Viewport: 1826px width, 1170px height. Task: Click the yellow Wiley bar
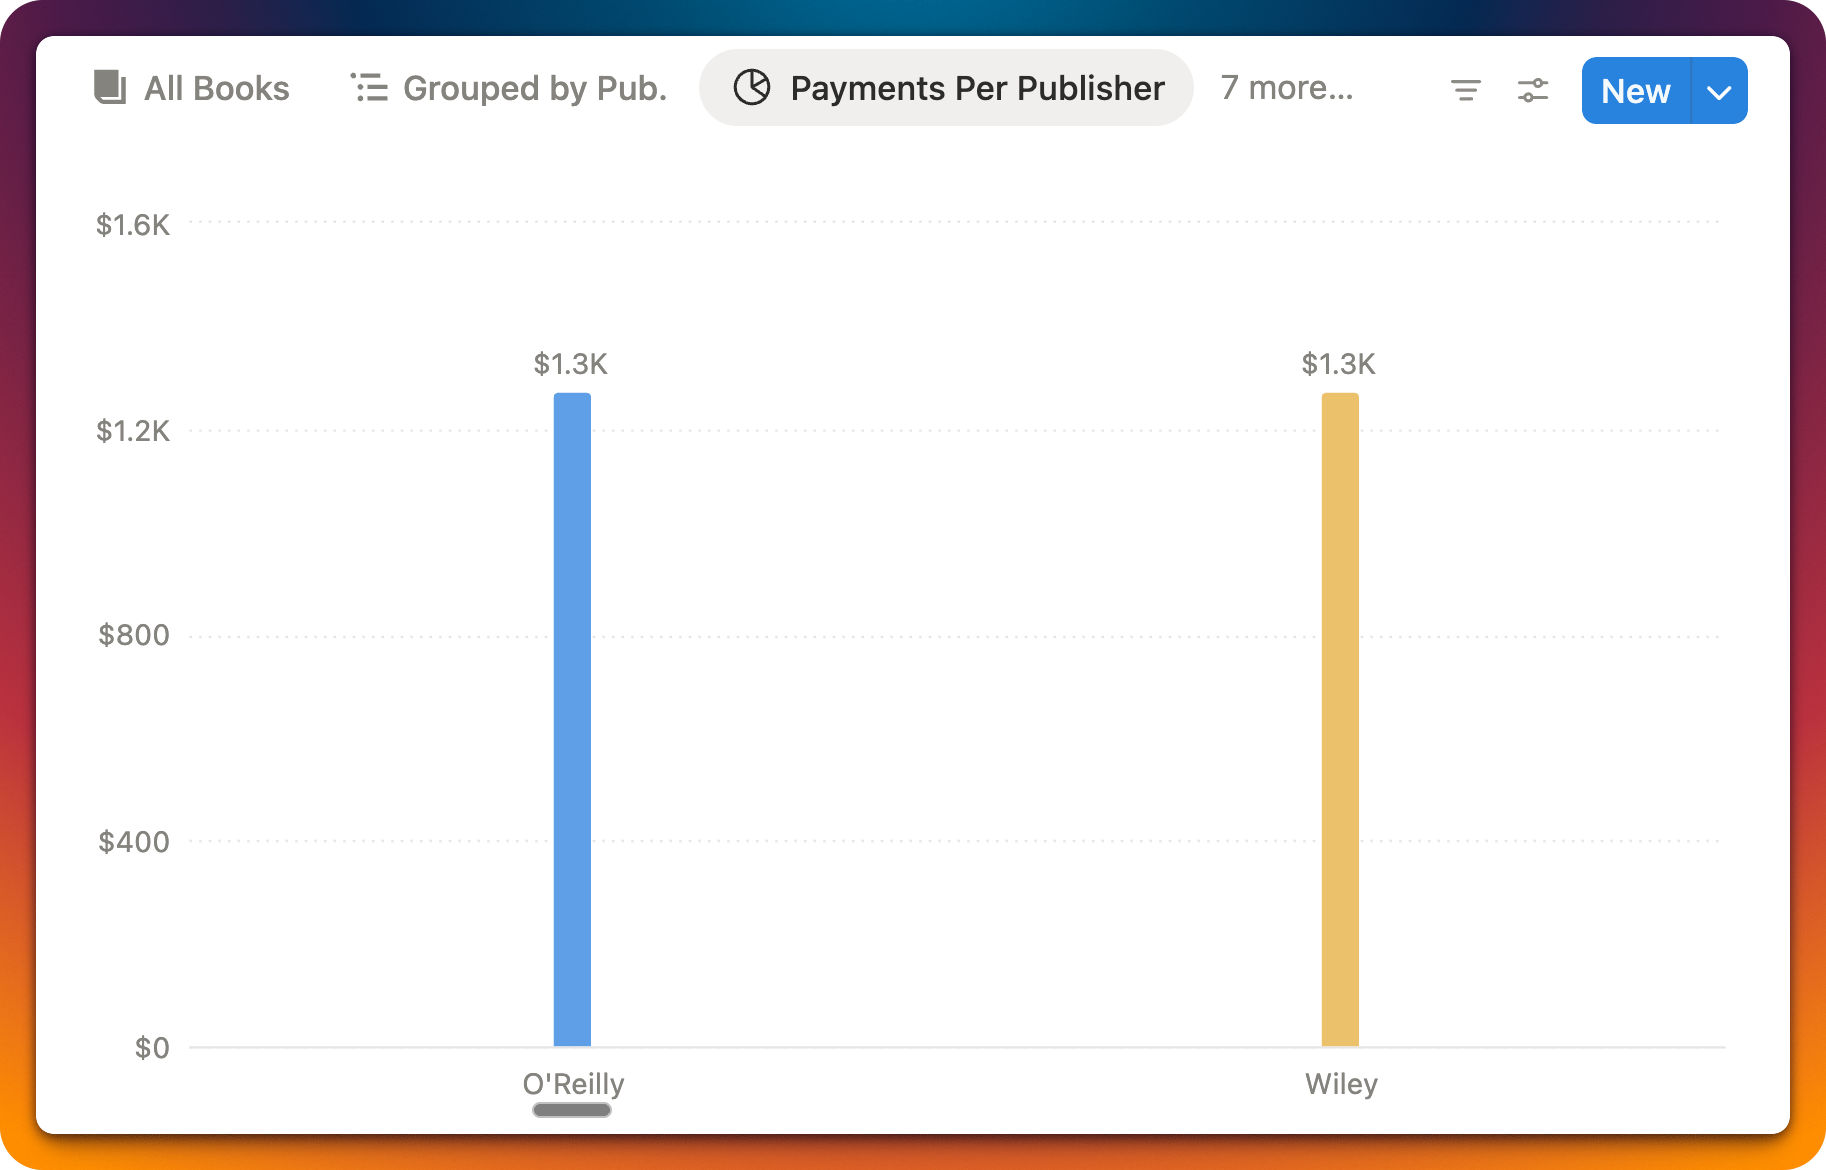click(1340, 720)
